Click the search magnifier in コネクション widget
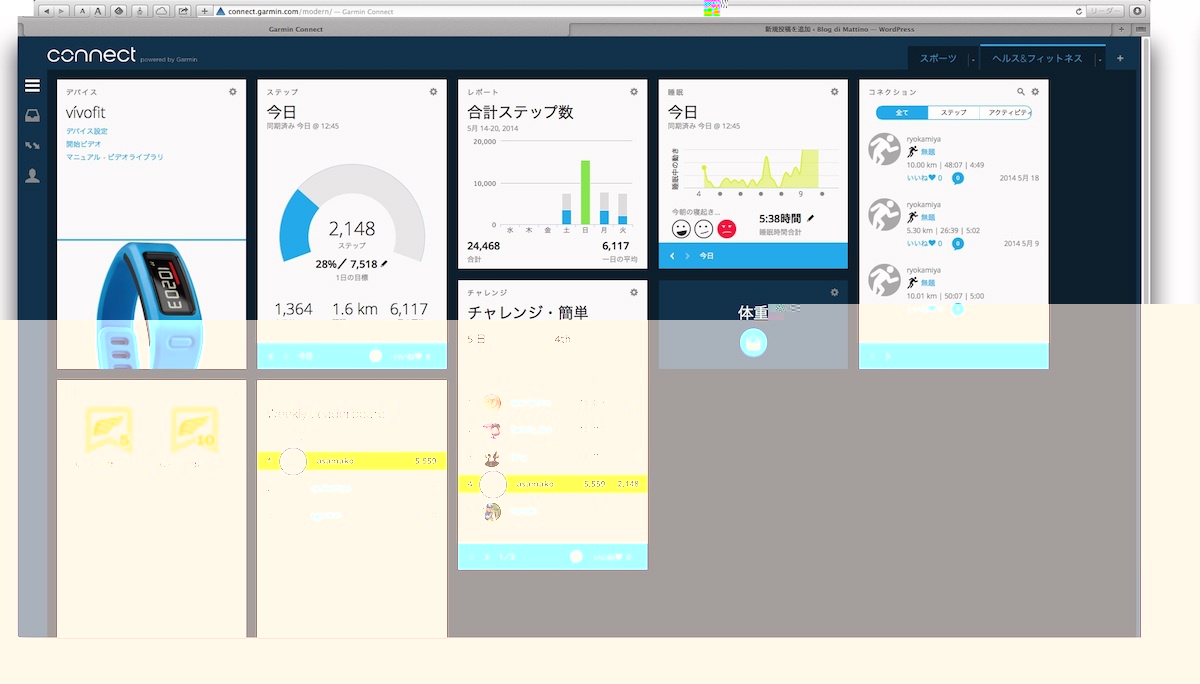 1021,91
